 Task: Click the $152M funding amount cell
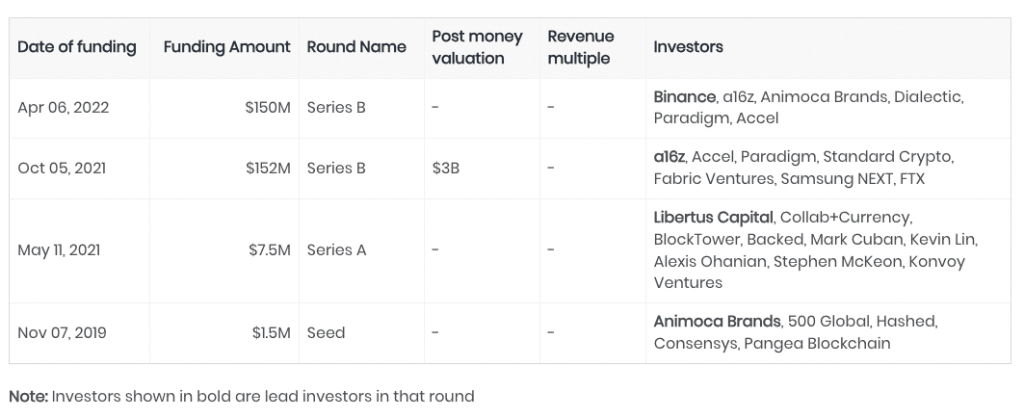[268, 168]
